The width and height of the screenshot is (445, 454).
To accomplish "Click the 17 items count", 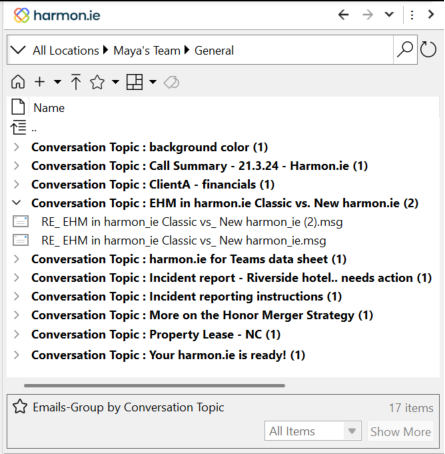I will coord(411,408).
